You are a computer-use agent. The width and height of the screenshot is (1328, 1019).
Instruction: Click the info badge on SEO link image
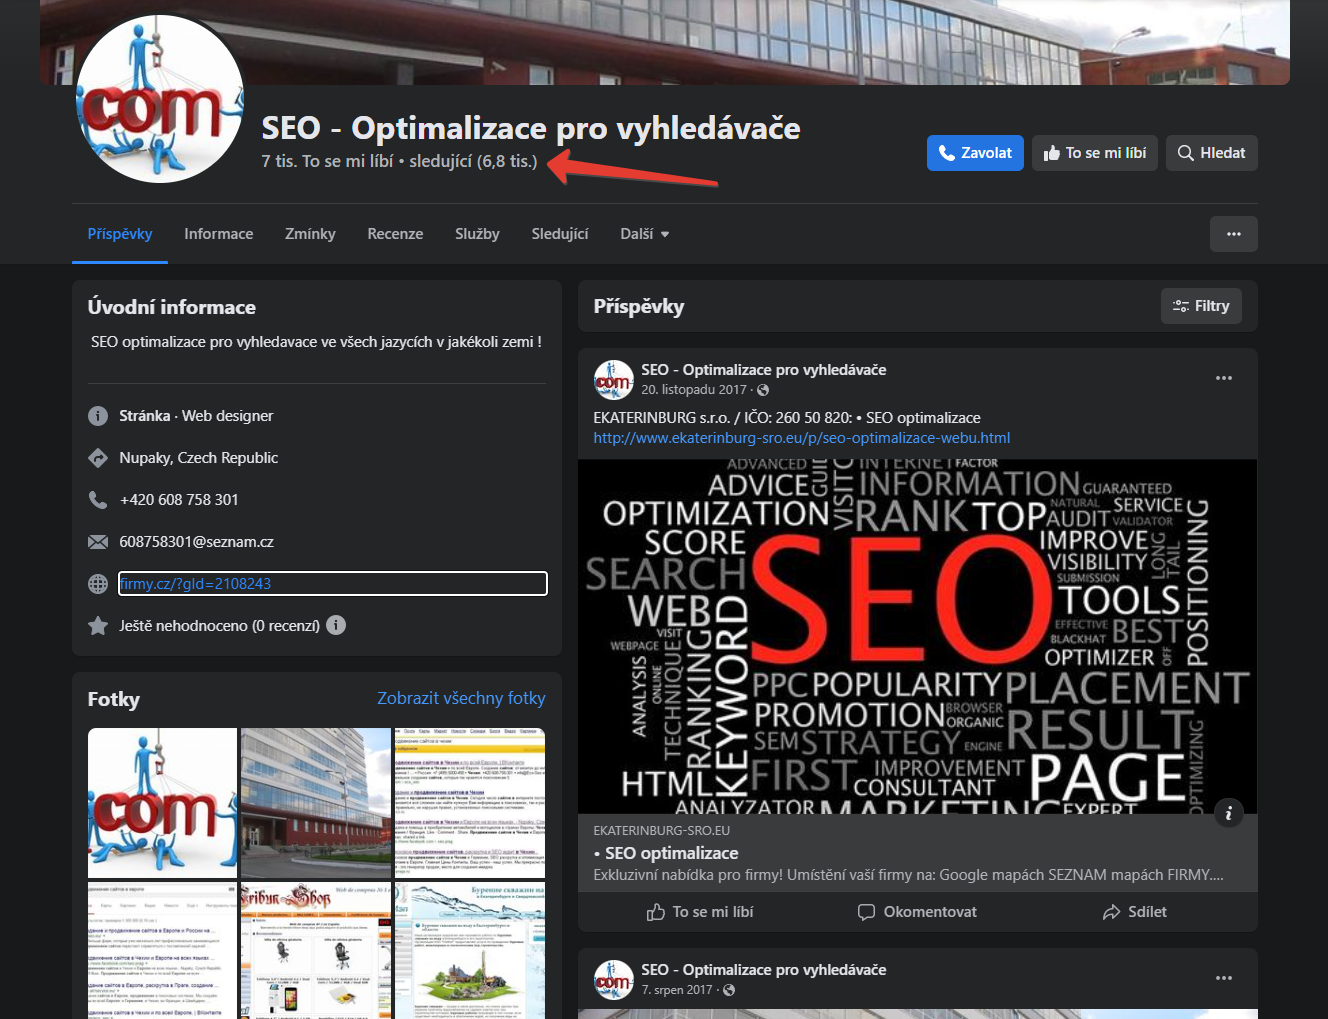[1228, 813]
